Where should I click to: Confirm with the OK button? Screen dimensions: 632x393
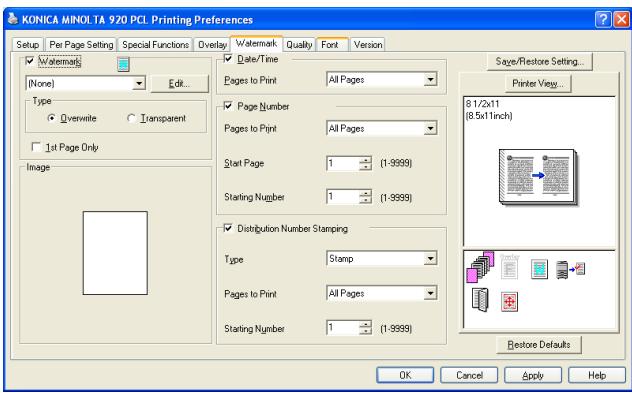pos(405,375)
